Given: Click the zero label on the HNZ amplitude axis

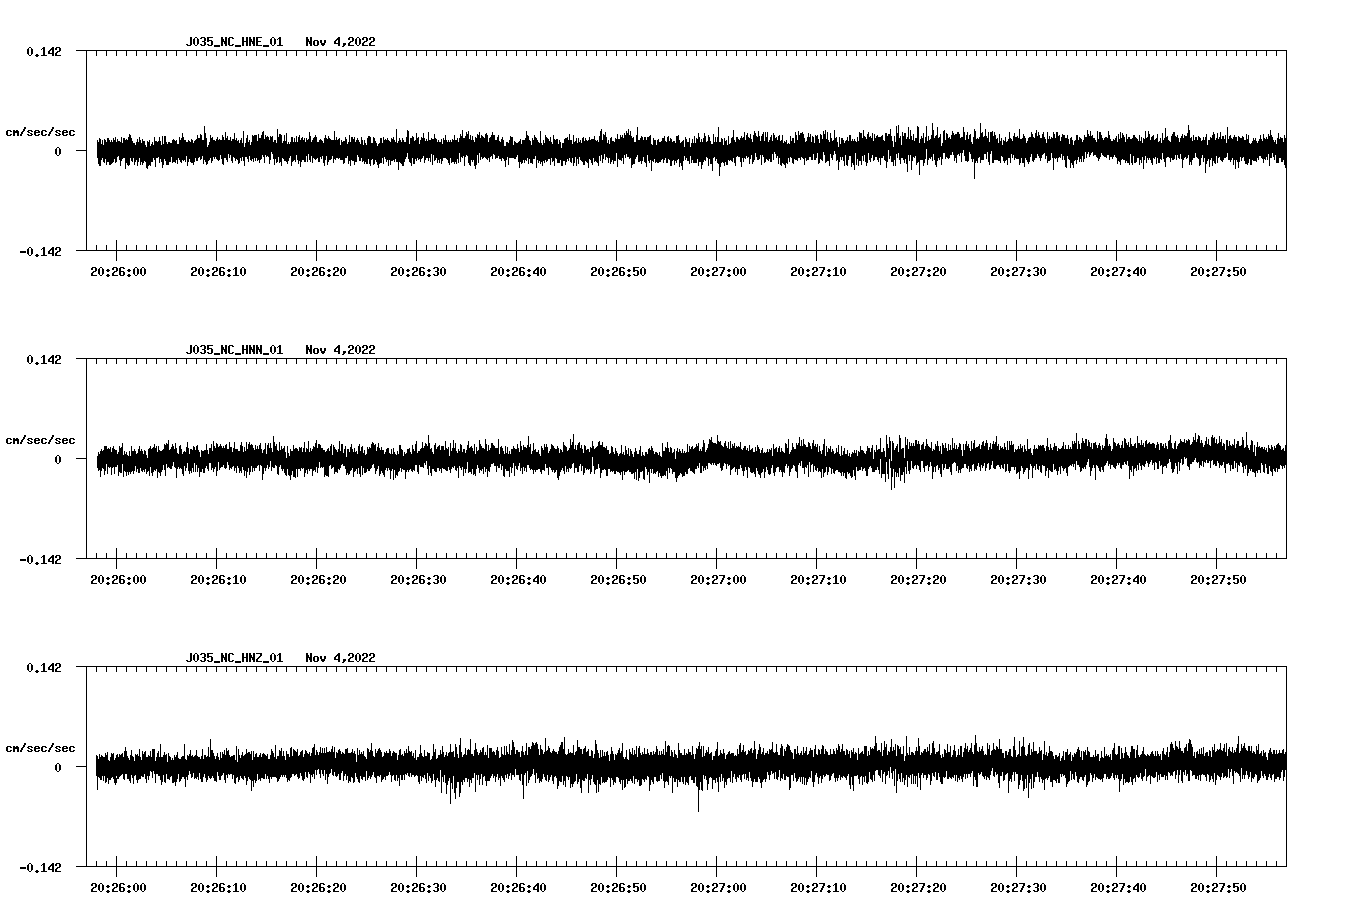Looking at the screenshot, I should coord(58,767).
